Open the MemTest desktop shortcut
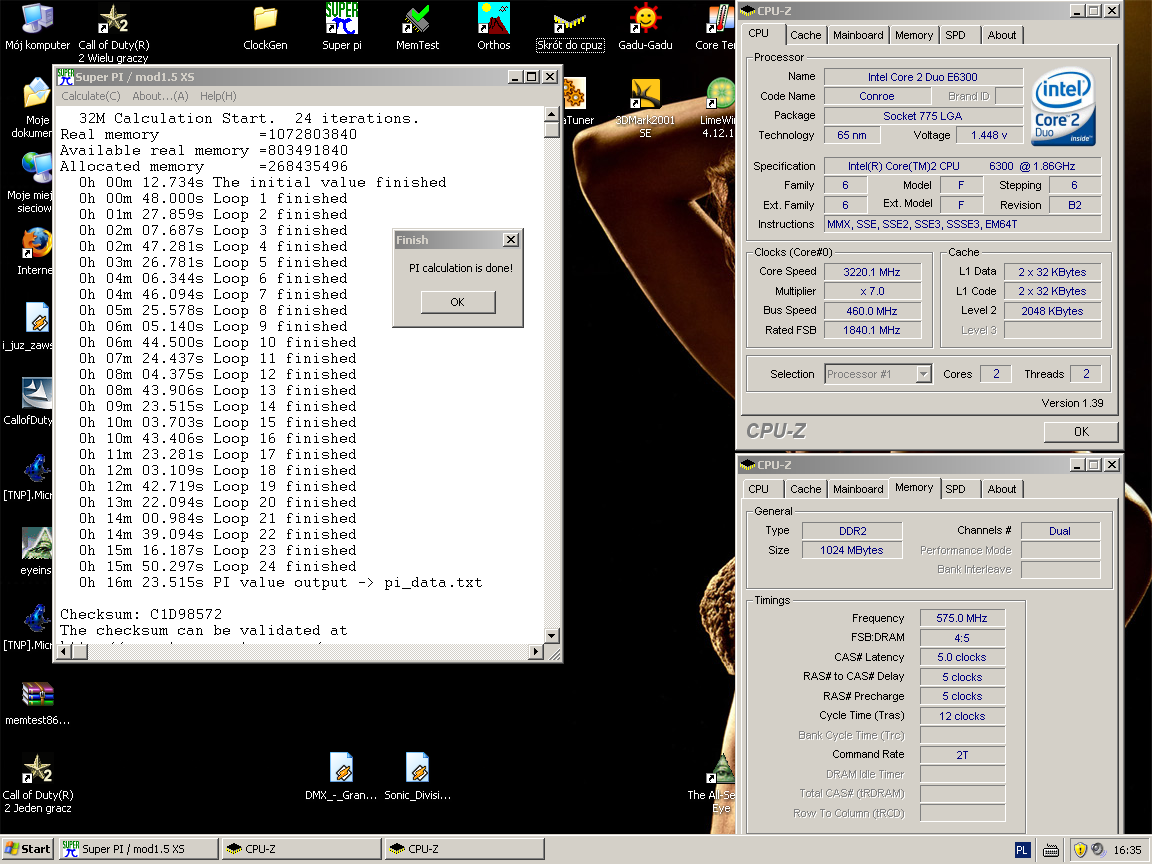This screenshot has height=864, width=1152. point(417,19)
